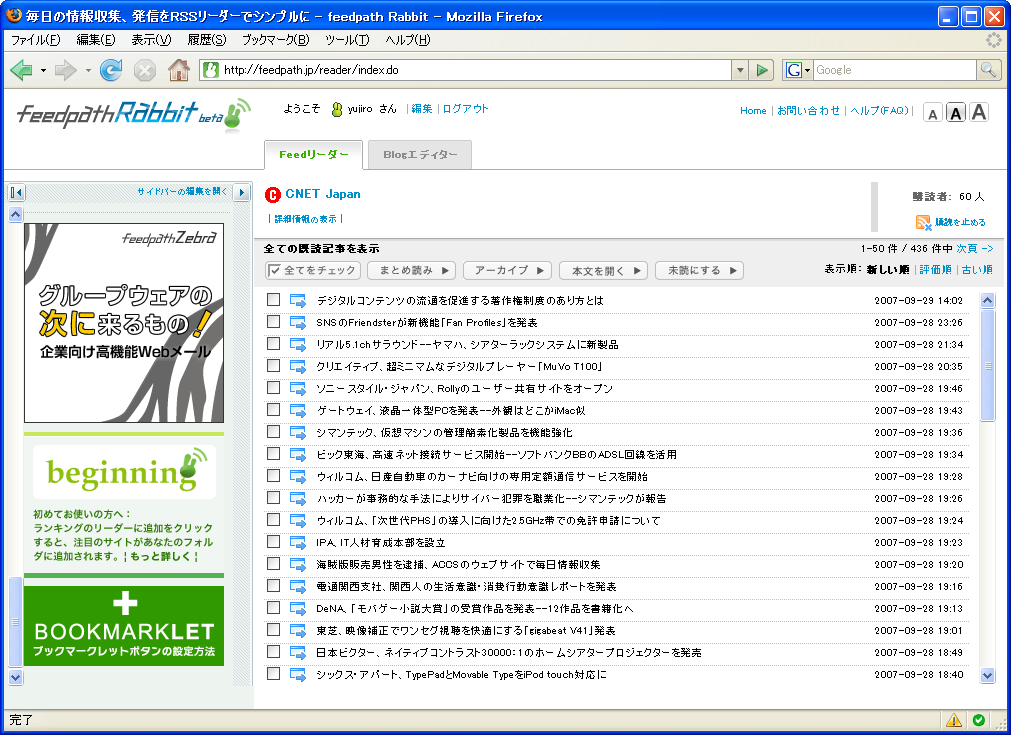
Task: Switch to the Feedリーダー tab
Action: pos(313,155)
